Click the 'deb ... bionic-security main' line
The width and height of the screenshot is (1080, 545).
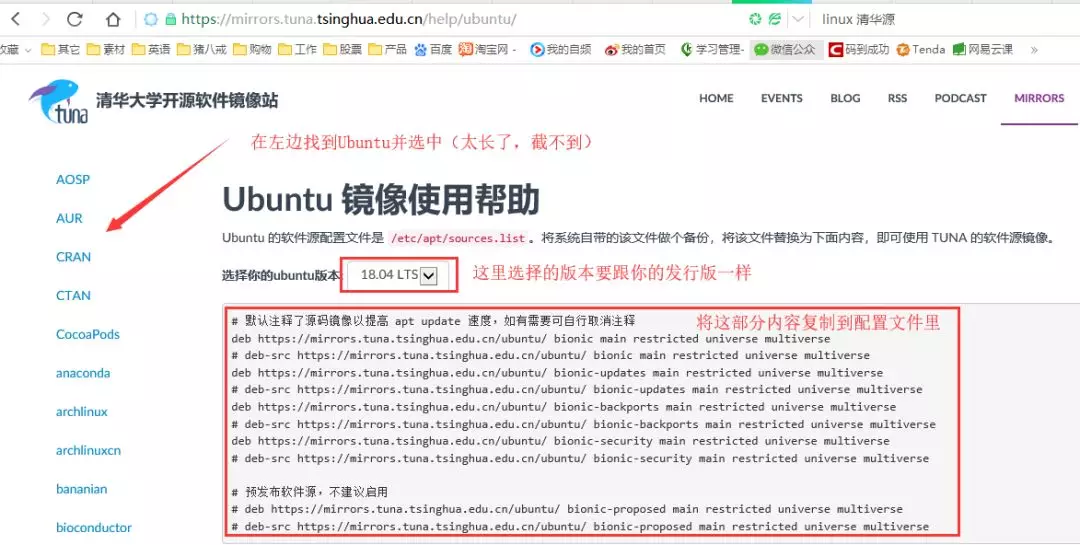coord(560,440)
